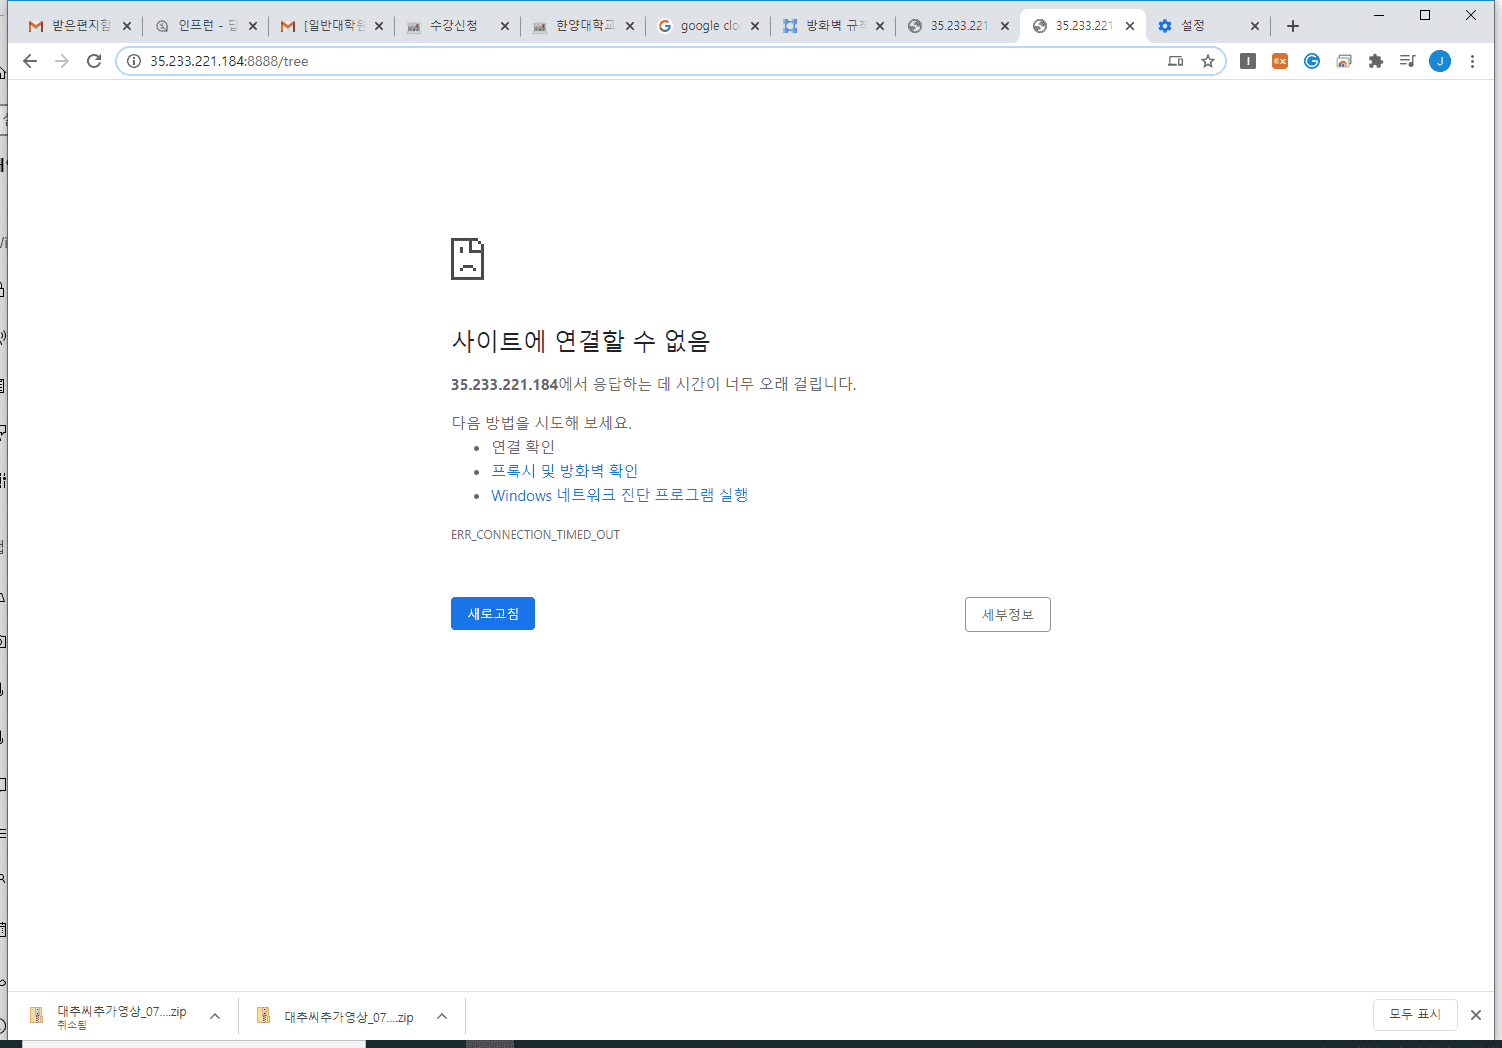
Task: Close the 수강신청 tab
Action: [504, 26]
